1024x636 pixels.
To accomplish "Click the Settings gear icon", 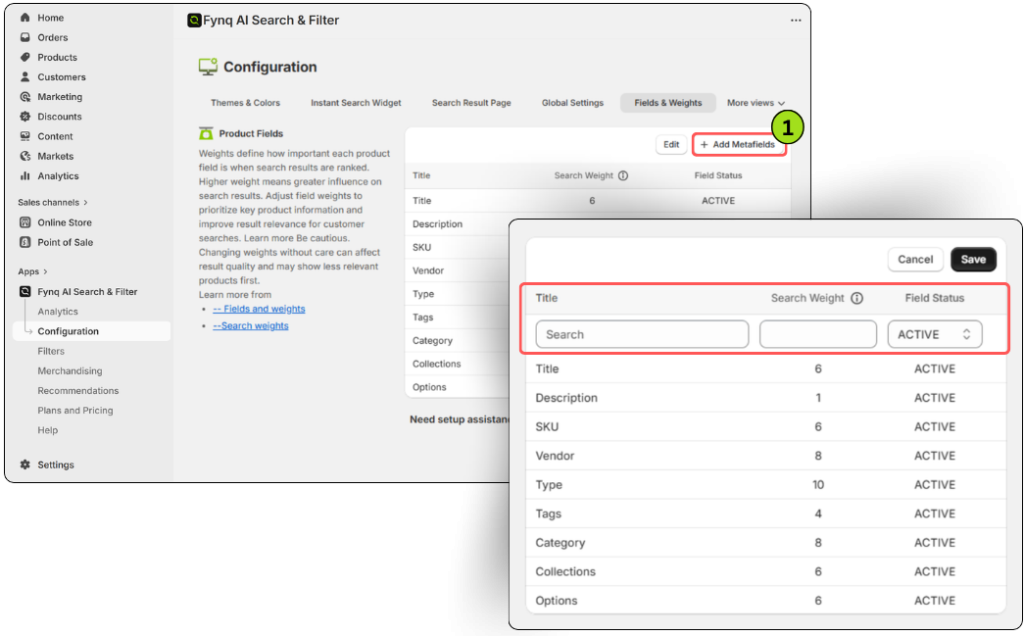I will pyautogui.click(x=25, y=464).
